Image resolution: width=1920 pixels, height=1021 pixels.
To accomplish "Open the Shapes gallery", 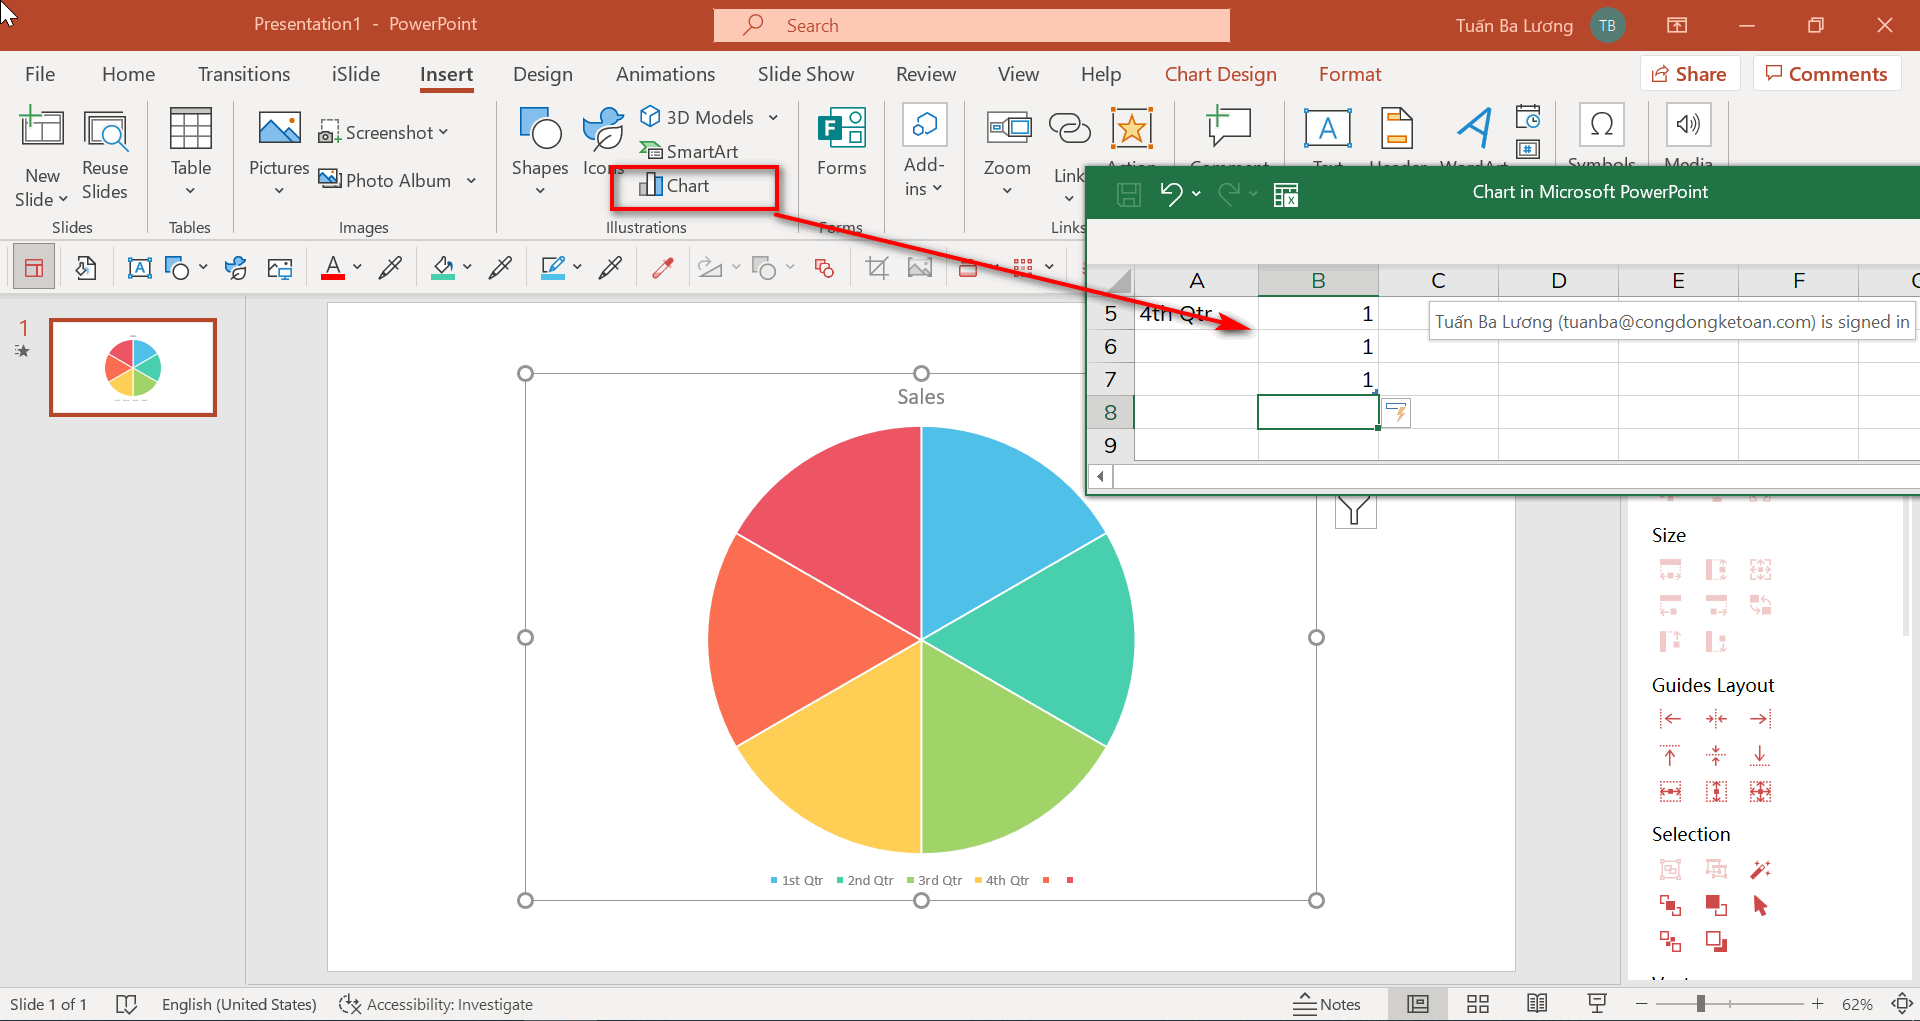I will coord(540,152).
